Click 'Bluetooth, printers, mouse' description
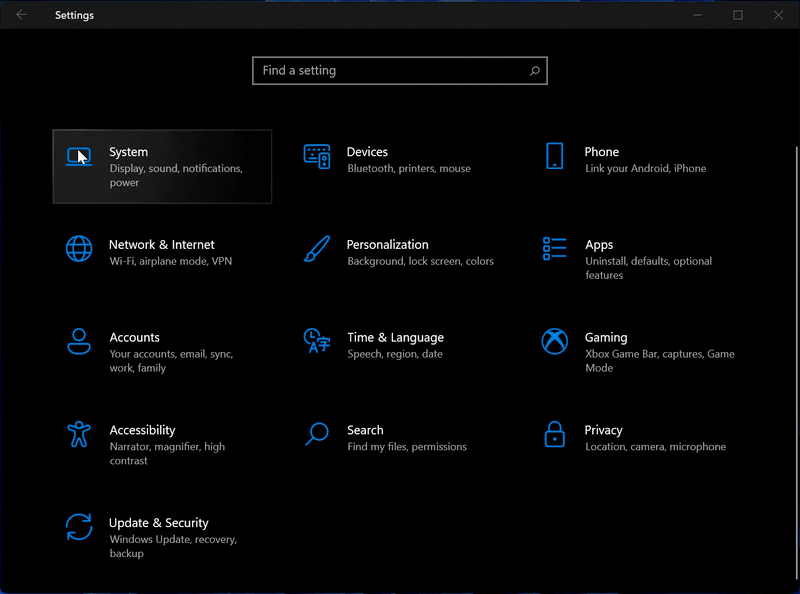 tap(409, 169)
